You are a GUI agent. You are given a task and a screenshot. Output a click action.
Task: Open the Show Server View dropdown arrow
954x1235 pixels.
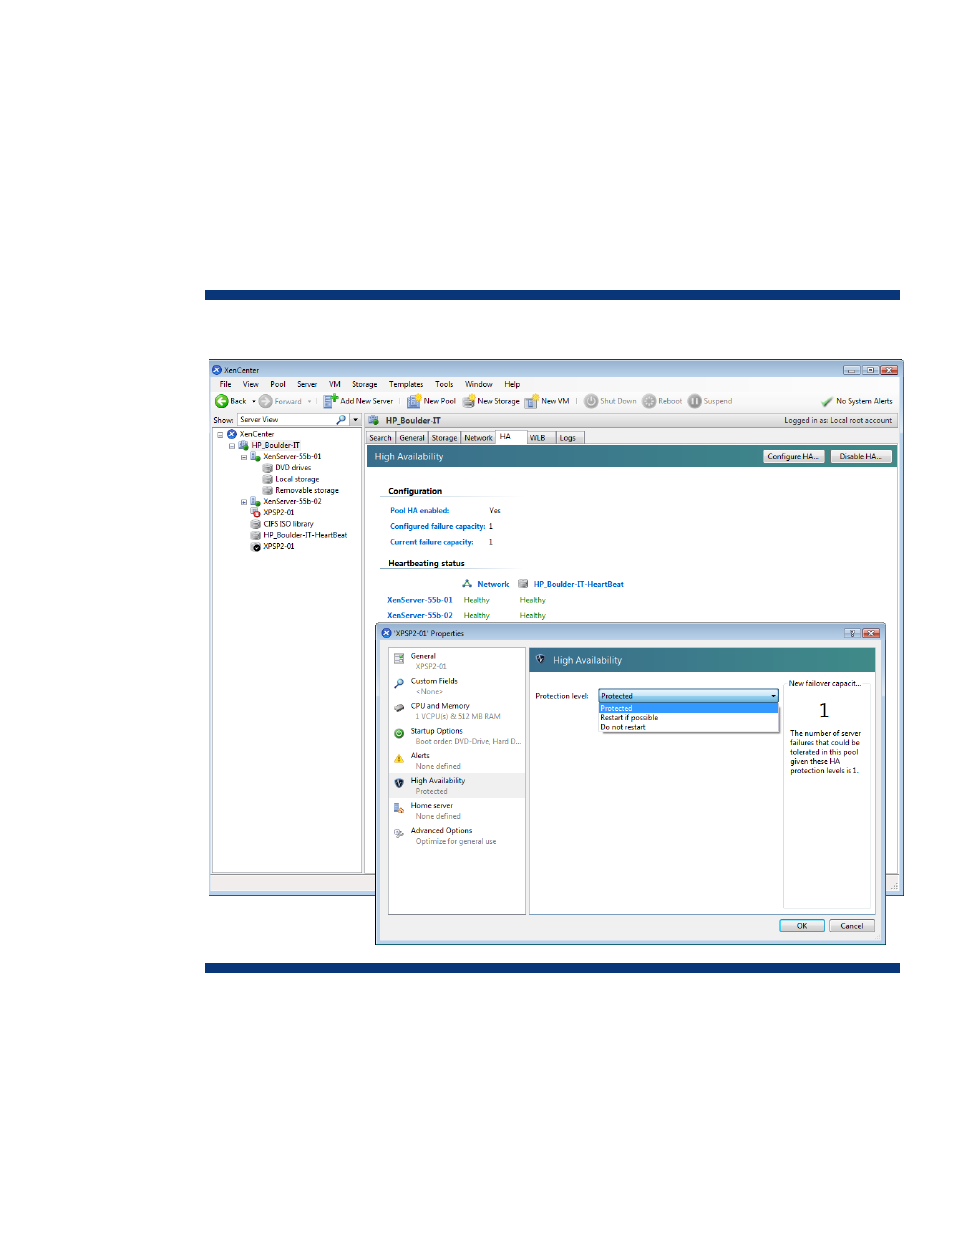click(355, 420)
